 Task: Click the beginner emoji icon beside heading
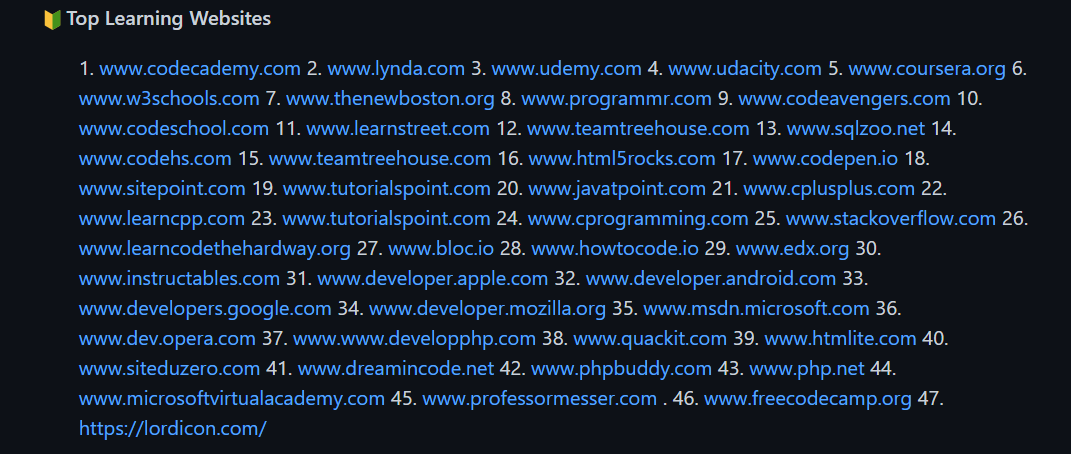click(53, 20)
